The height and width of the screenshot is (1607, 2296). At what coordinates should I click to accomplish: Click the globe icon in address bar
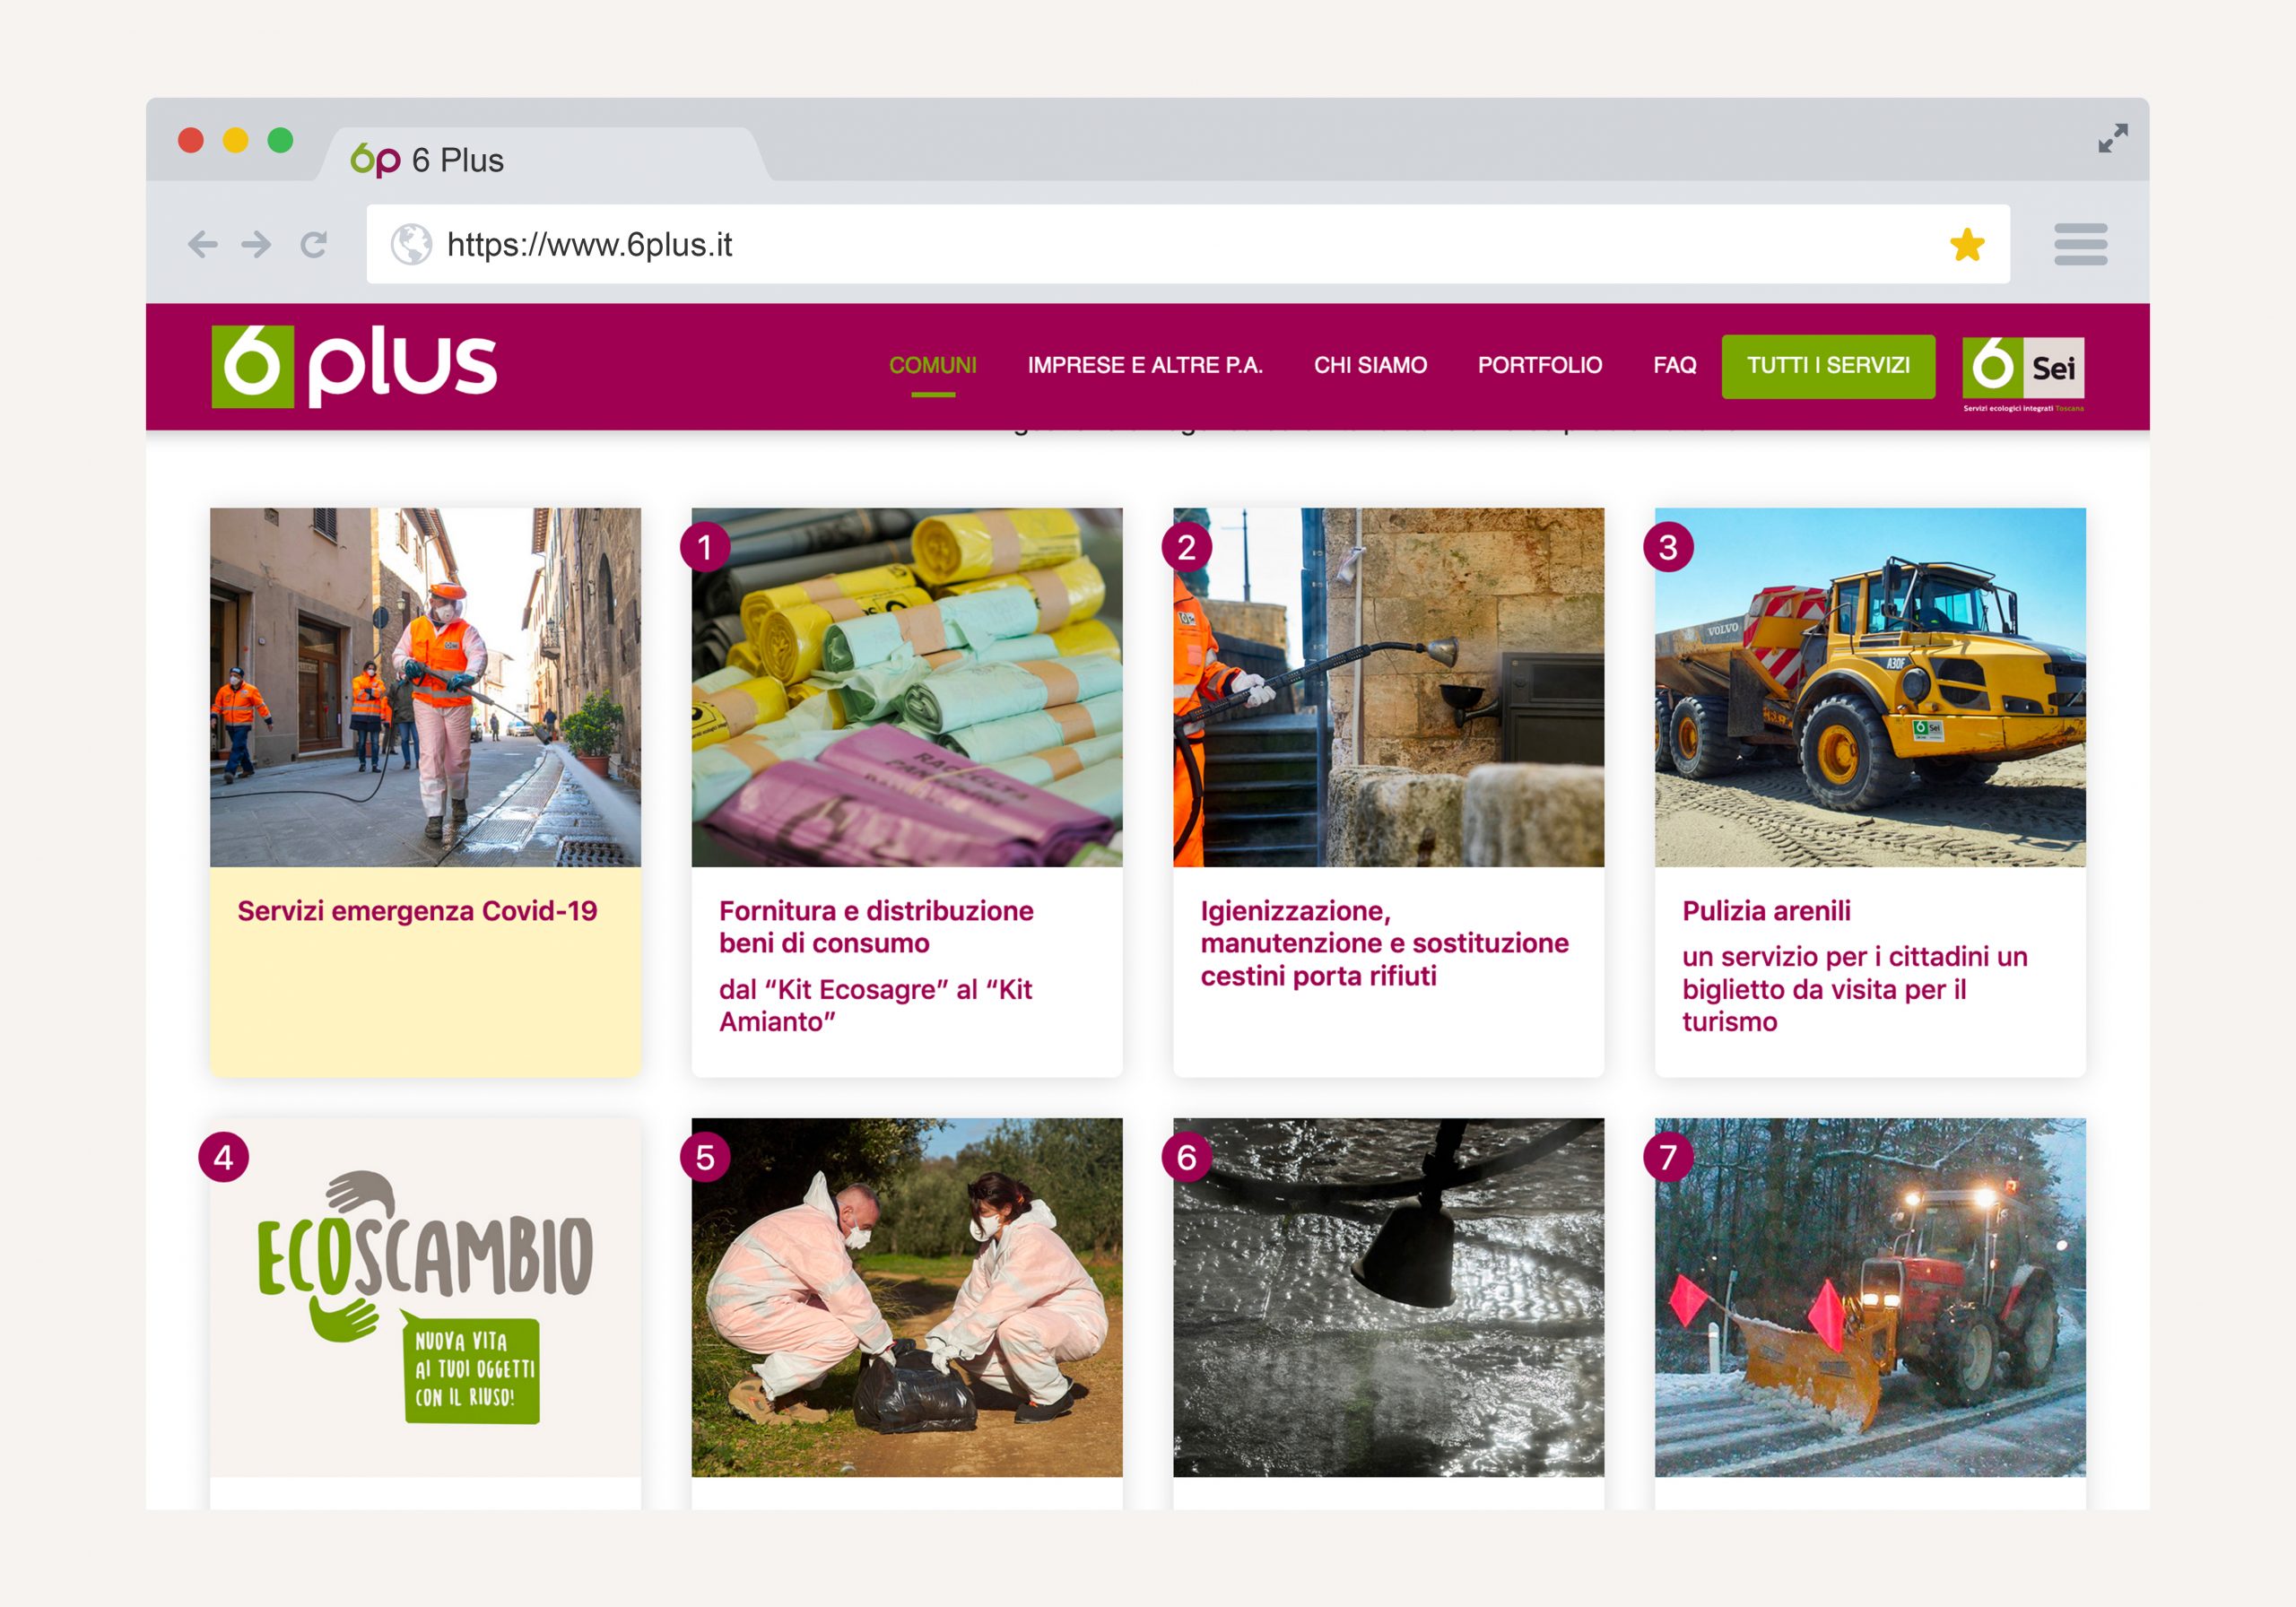click(x=411, y=244)
